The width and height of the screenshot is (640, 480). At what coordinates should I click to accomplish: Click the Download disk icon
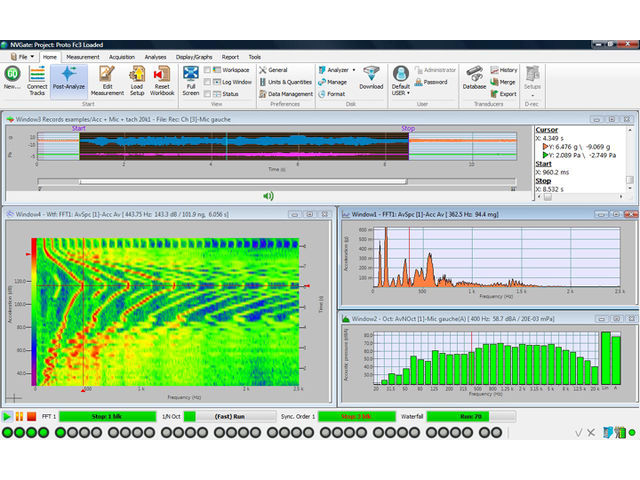pos(371,78)
